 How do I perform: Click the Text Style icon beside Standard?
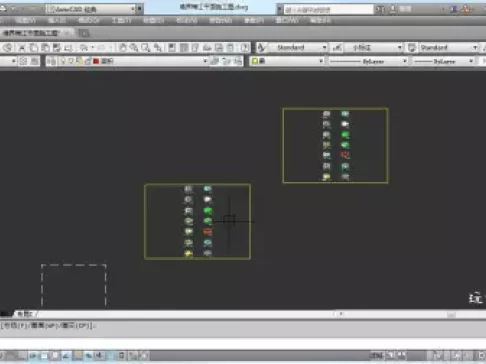coord(261,48)
